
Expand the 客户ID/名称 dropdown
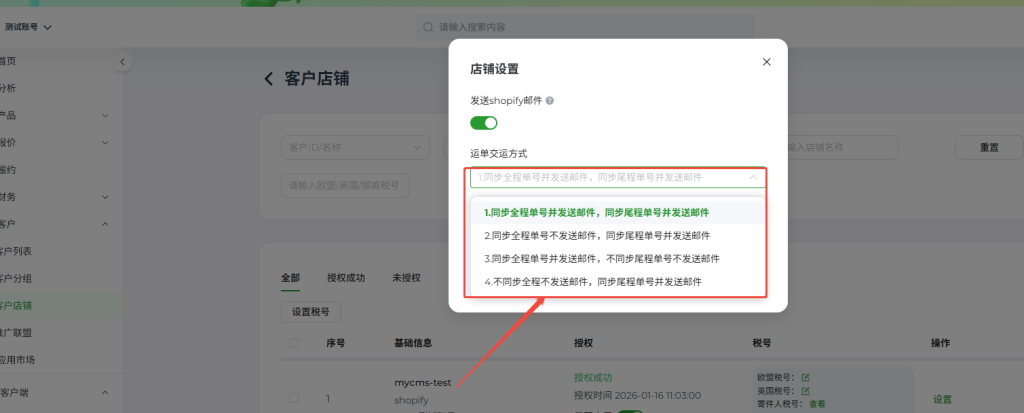point(352,147)
